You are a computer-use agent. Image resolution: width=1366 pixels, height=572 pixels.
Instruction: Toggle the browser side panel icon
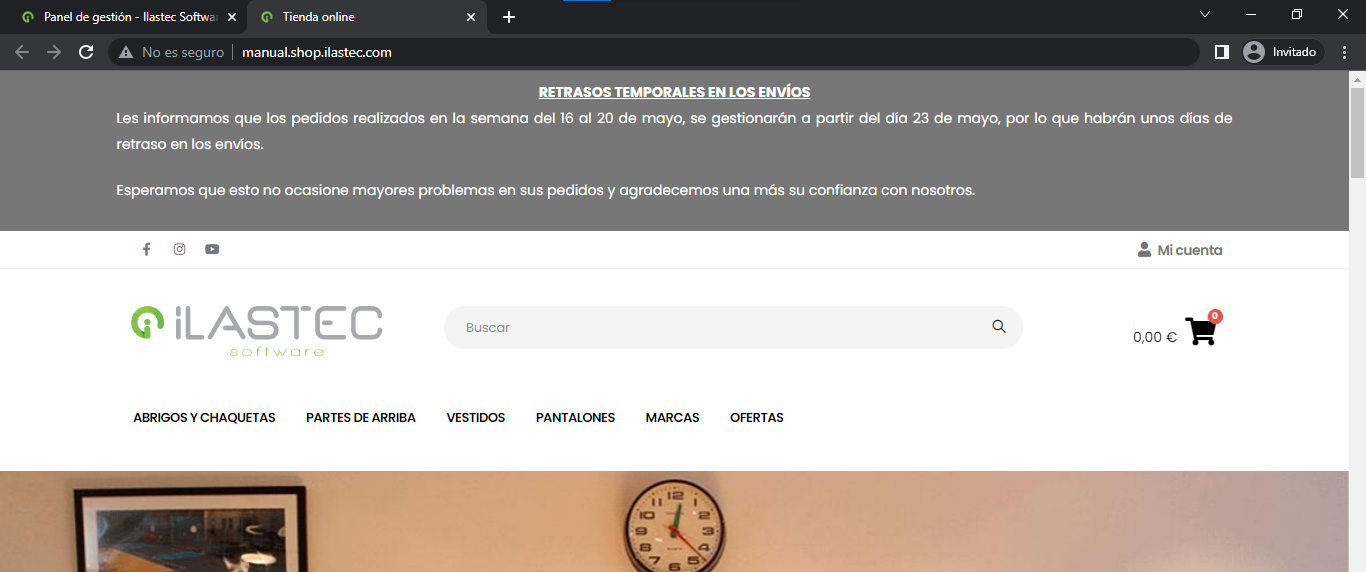(1221, 52)
